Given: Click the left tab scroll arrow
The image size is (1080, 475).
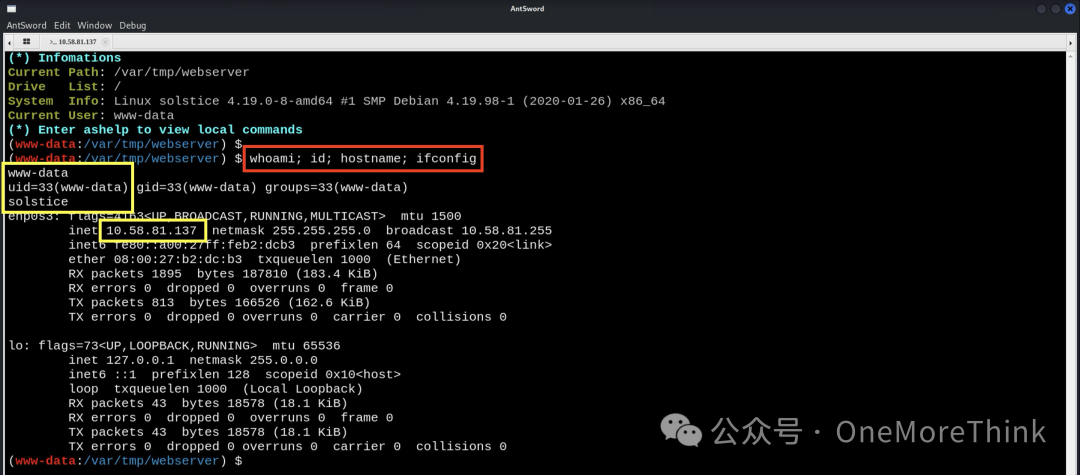Looking at the screenshot, I should tap(9, 42).
